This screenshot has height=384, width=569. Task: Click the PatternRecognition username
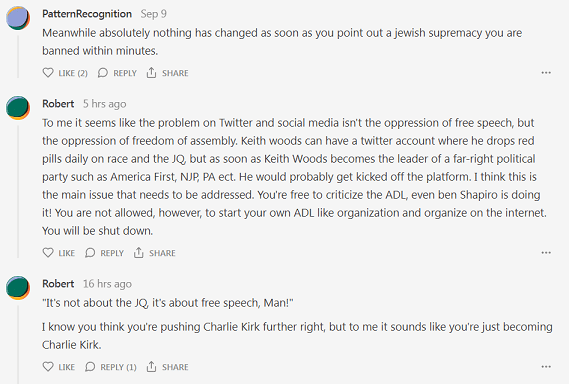[x=87, y=14]
